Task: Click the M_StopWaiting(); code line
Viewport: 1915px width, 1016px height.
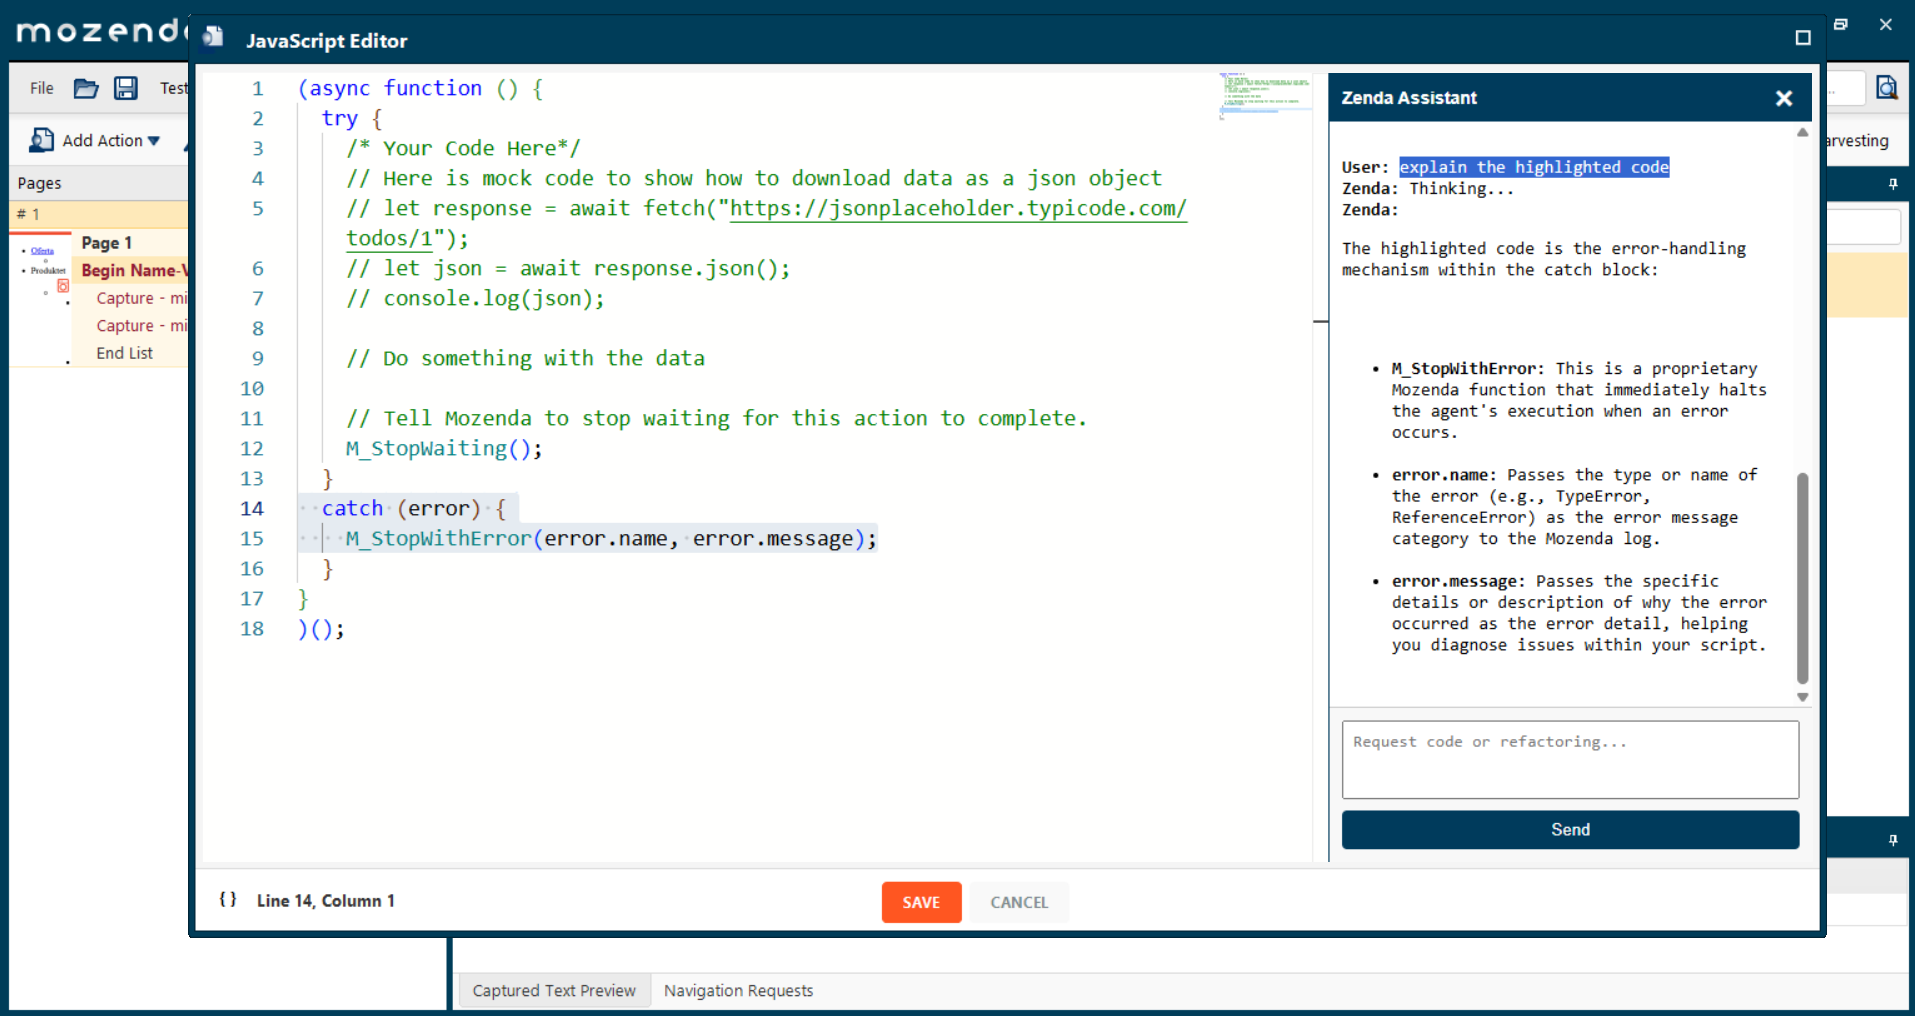Action: click(444, 448)
